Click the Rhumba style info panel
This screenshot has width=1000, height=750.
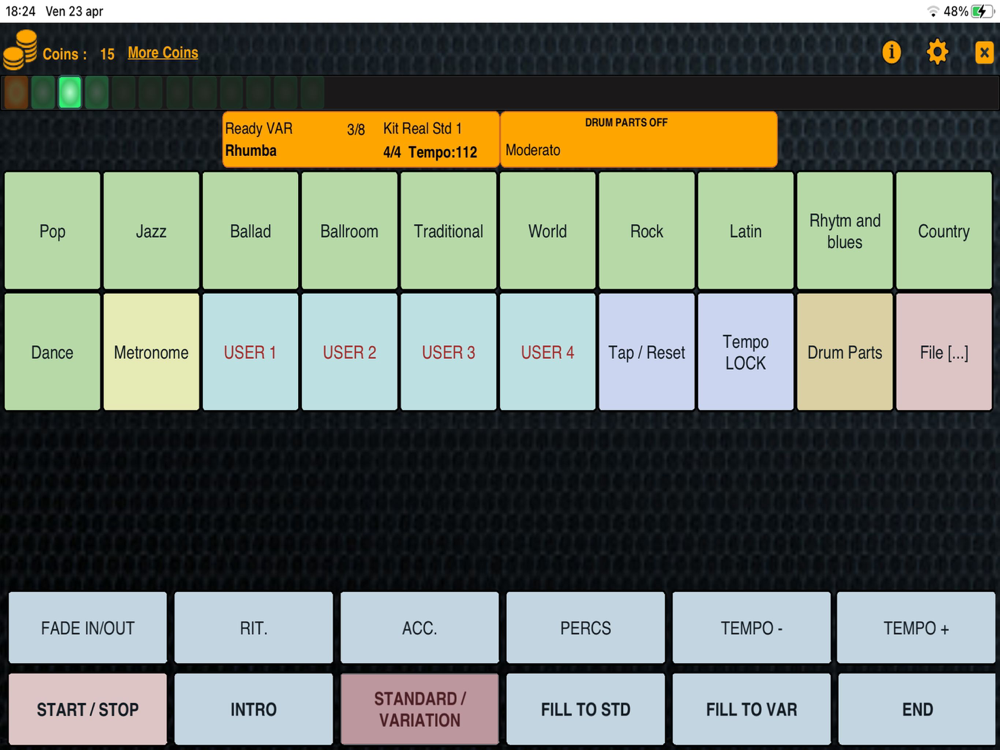pos(361,140)
